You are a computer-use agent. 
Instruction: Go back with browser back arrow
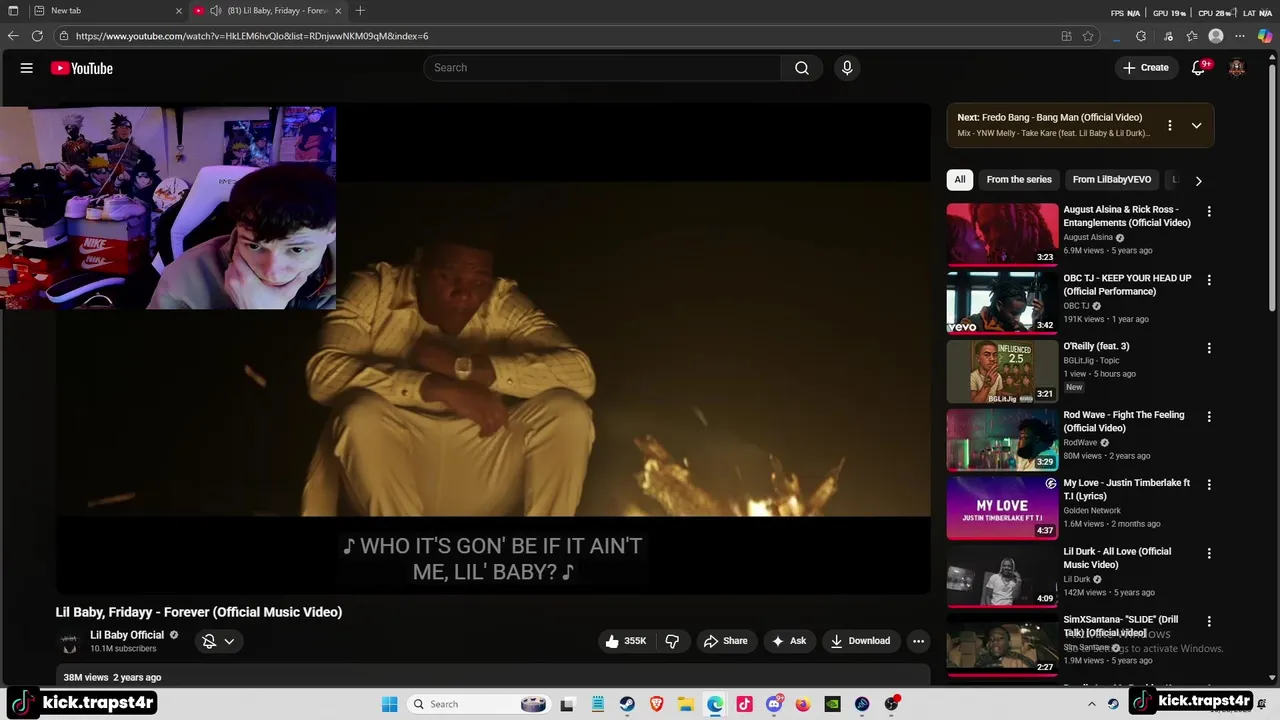[x=13, y=36]
